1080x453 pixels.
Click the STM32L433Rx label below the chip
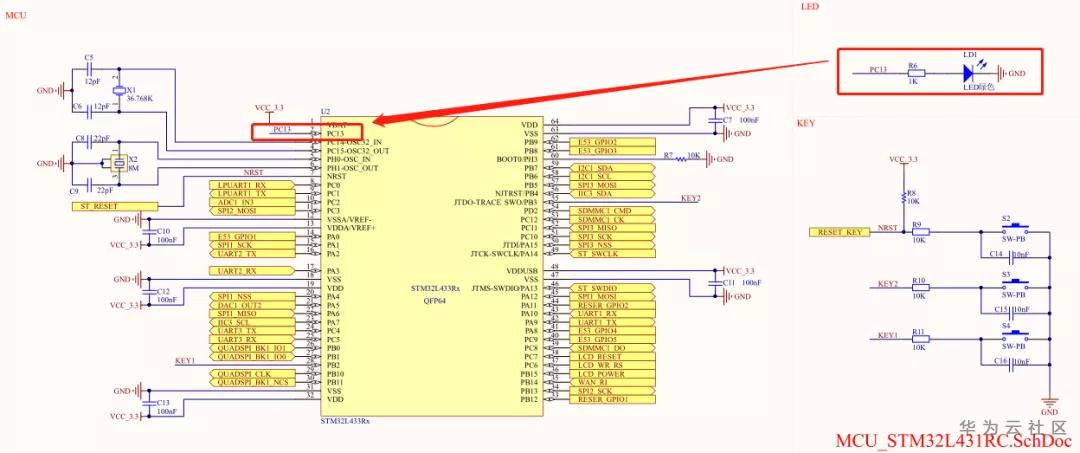(345, 421)
